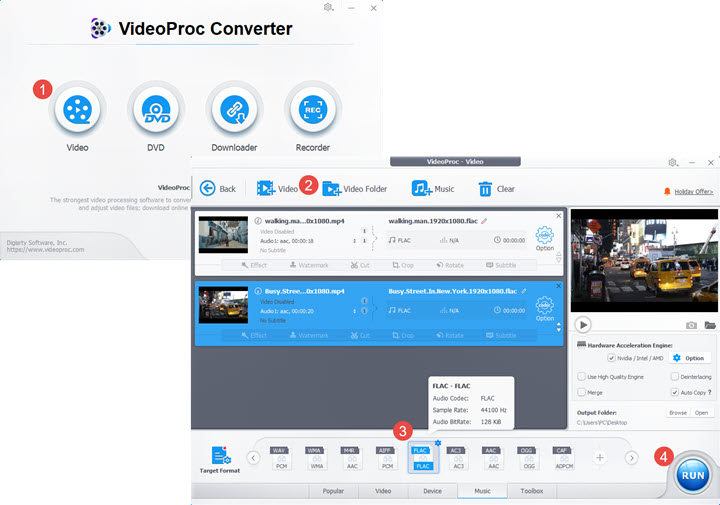Open Target Format settings

tap(220, 459)
